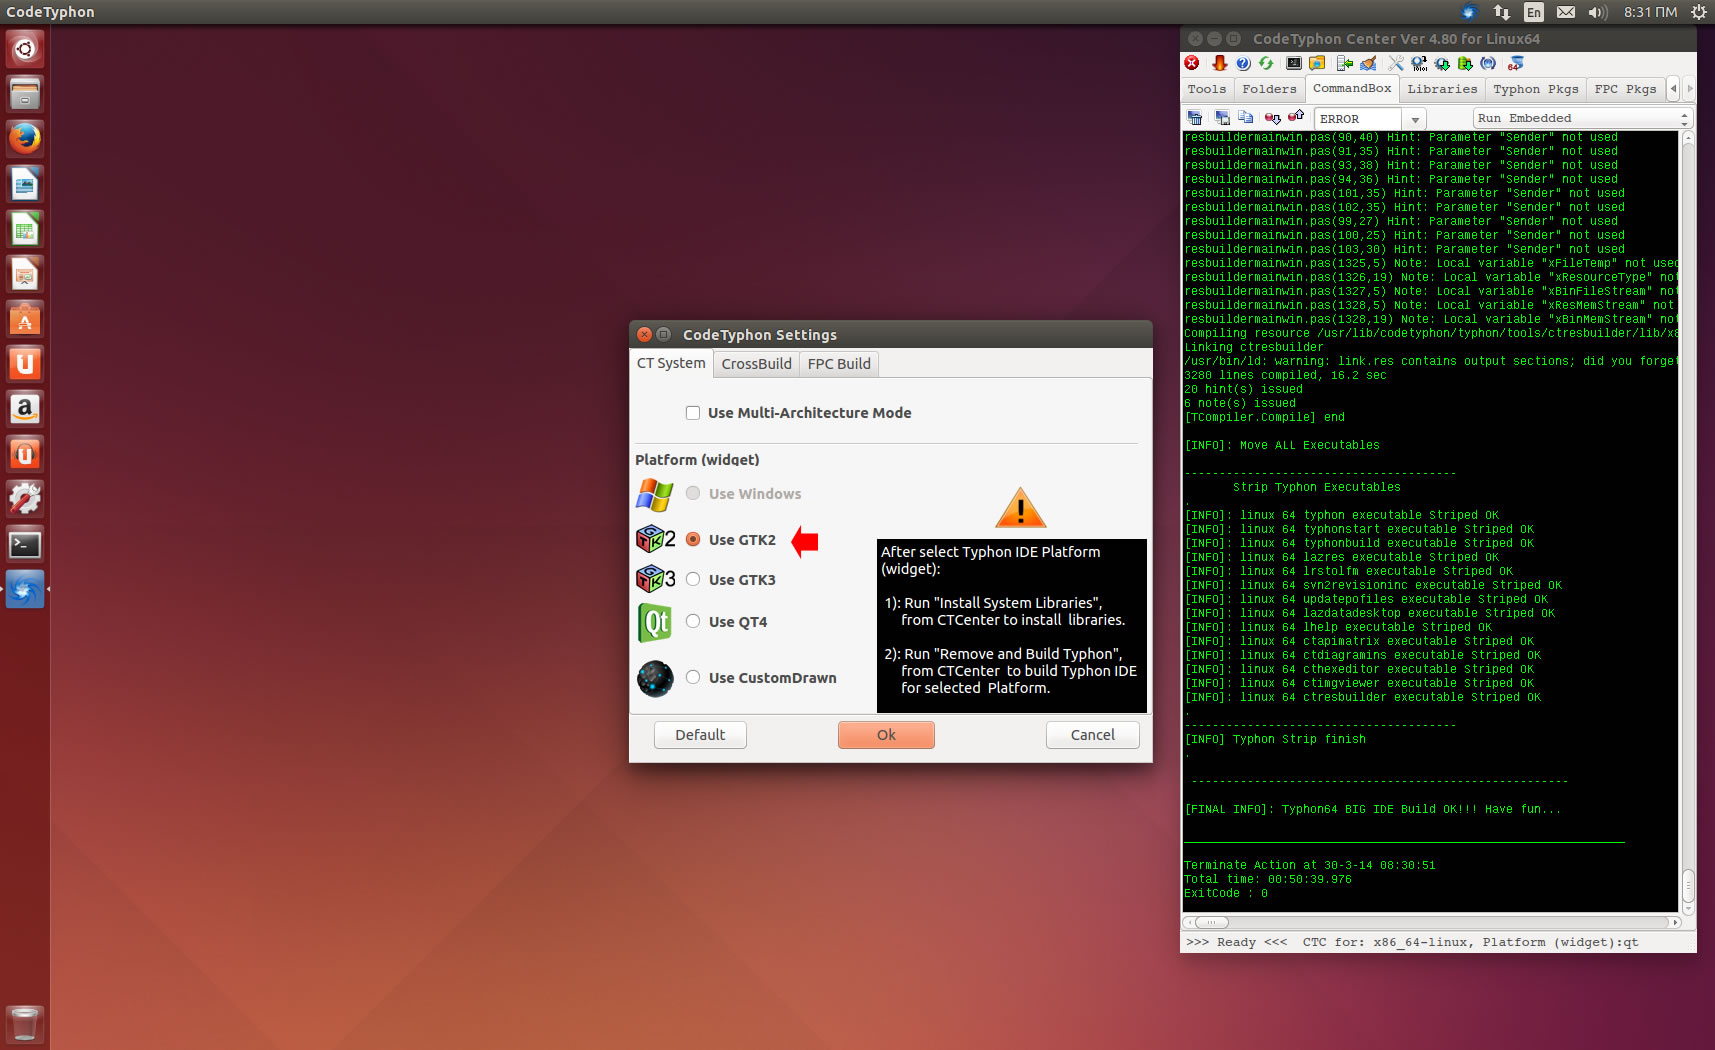Screen dimensions: 1715x1050
Task: Select the Use GTK3 radio button
Action: coord(693,579)
